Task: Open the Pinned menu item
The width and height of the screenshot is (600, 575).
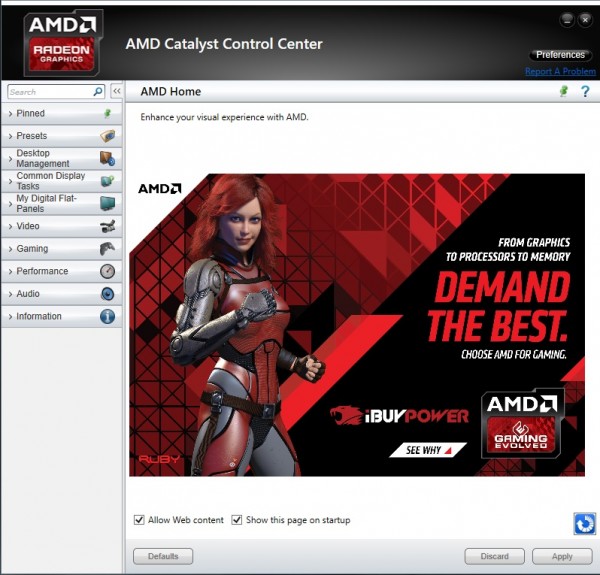Action: (62, 113)
